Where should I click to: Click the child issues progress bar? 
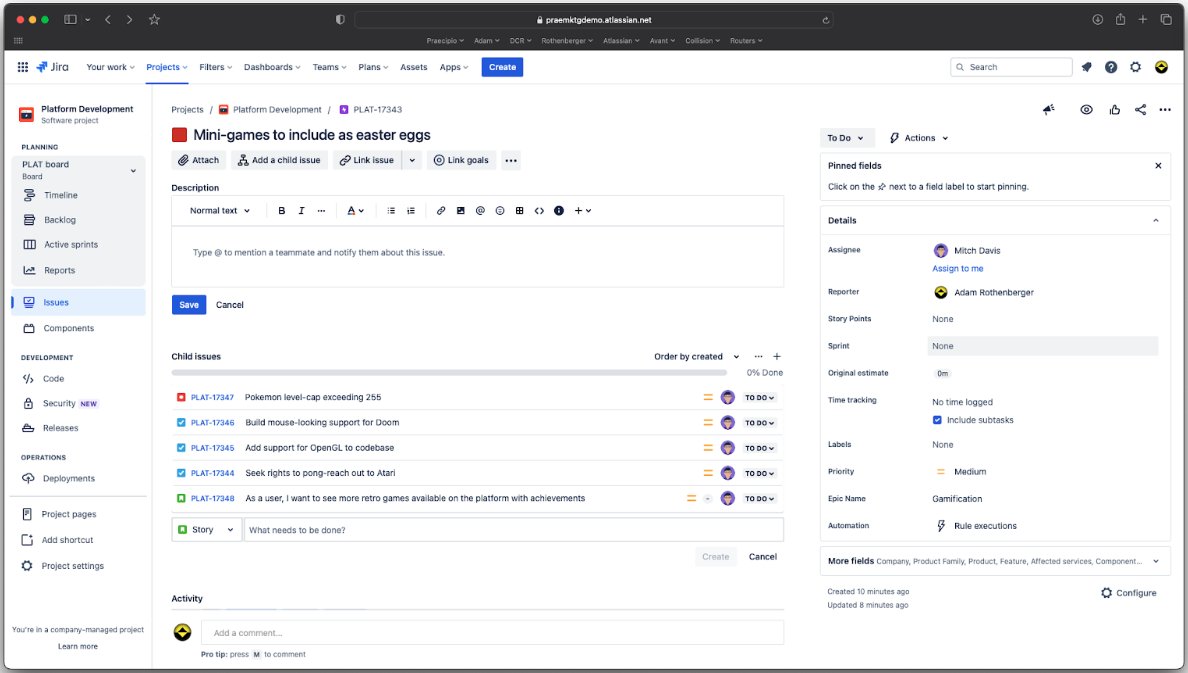click(x=449, y=373)
